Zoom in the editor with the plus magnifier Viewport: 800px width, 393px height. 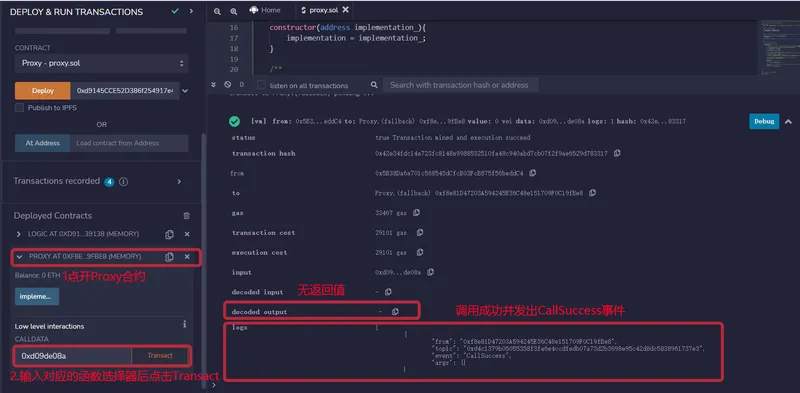234,11
